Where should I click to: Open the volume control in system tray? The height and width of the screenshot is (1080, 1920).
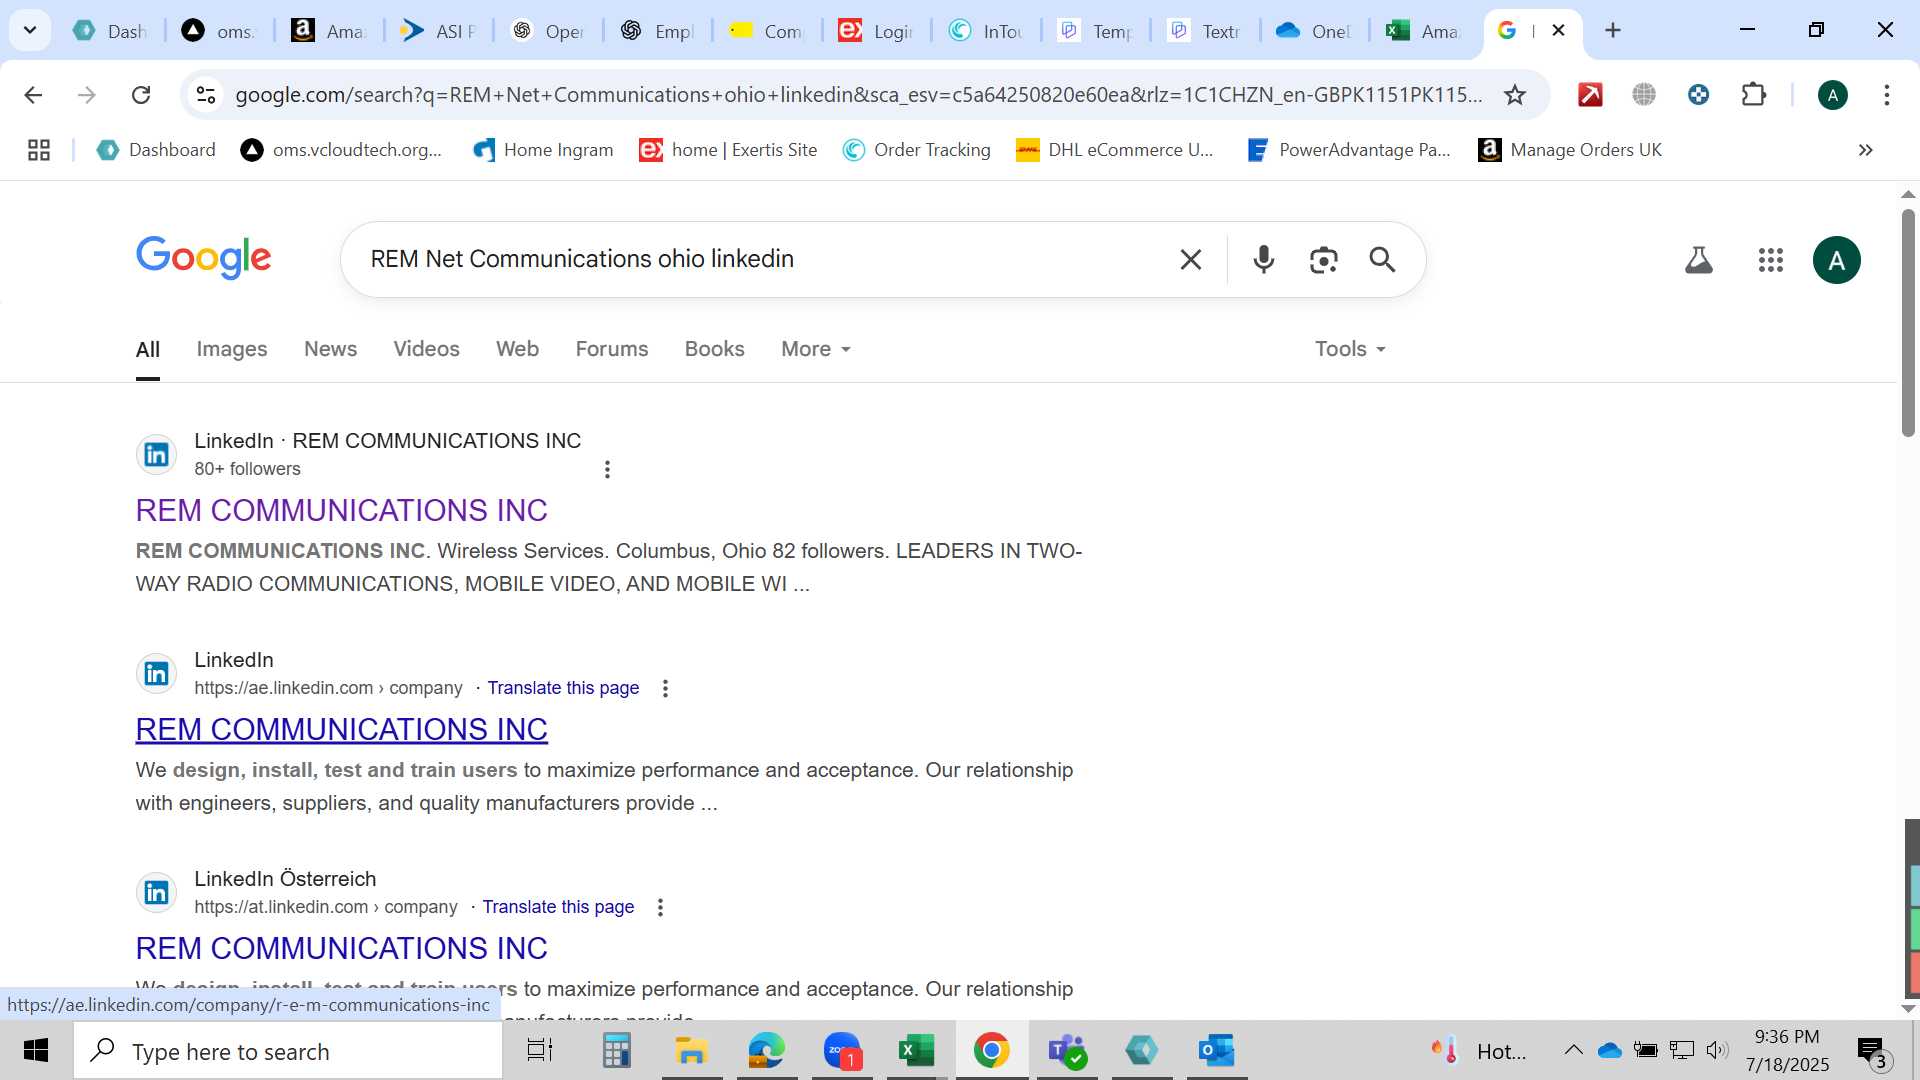pyautogui.click(x=1717, y=1050)
